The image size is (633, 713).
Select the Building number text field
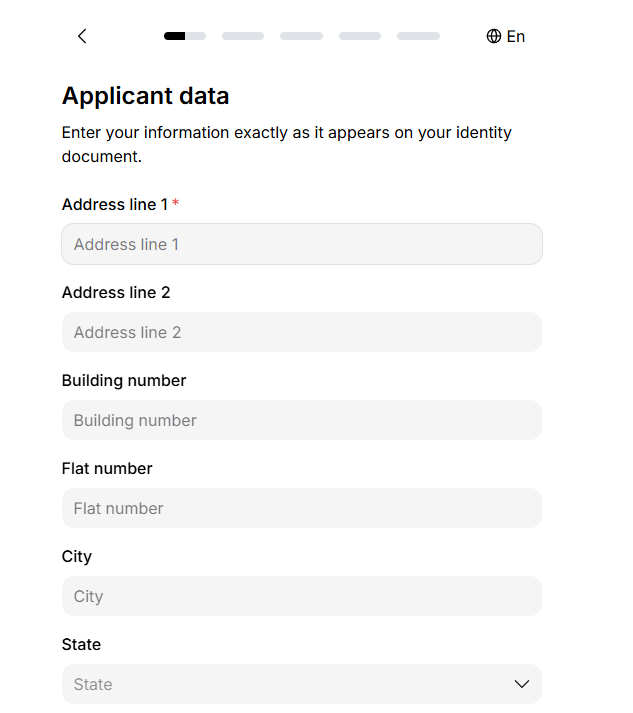(x=301, y=420)
